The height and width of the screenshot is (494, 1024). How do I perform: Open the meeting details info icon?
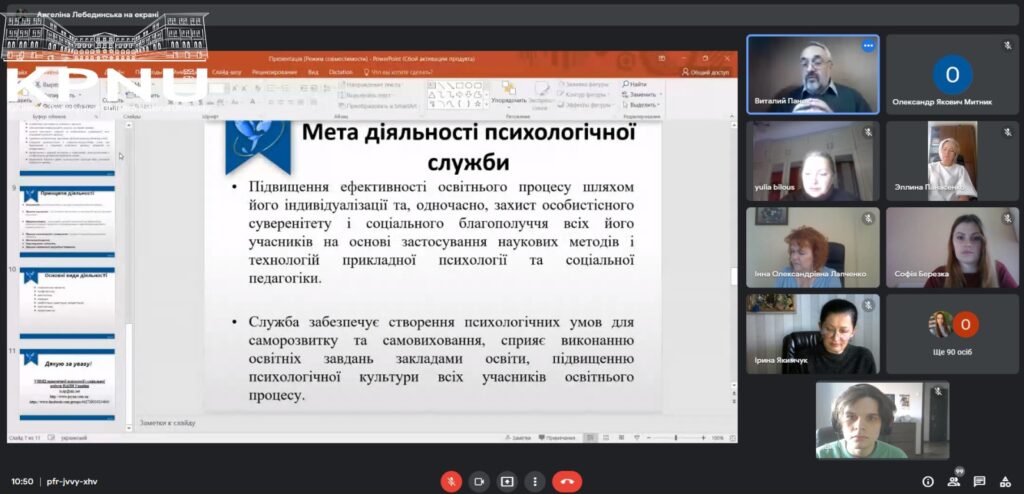927,481
